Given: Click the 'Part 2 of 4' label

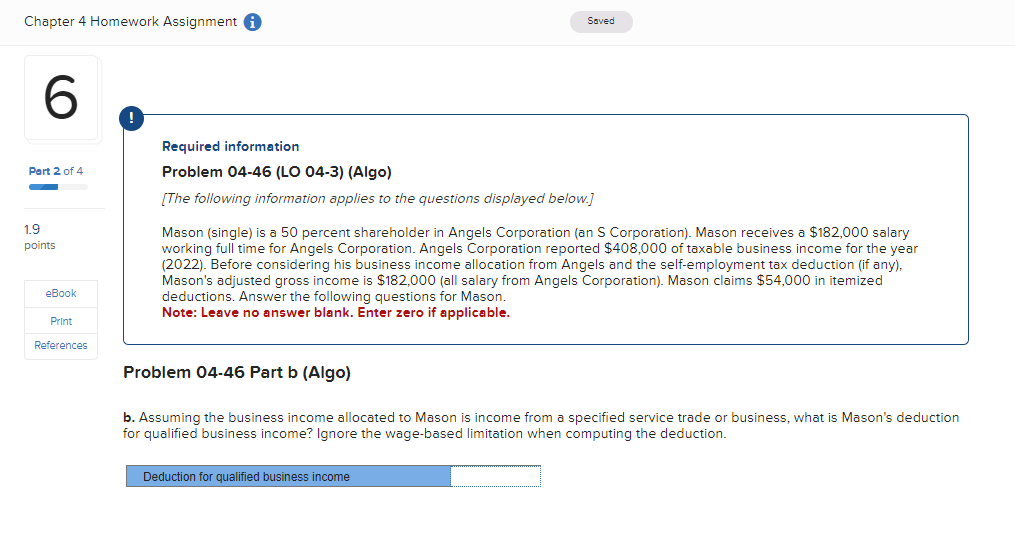Looking at the screenshot, I should pos(56,171).
